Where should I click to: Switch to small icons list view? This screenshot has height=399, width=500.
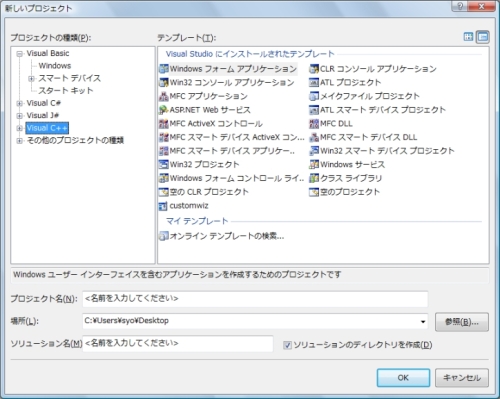[x=483, y=37]
